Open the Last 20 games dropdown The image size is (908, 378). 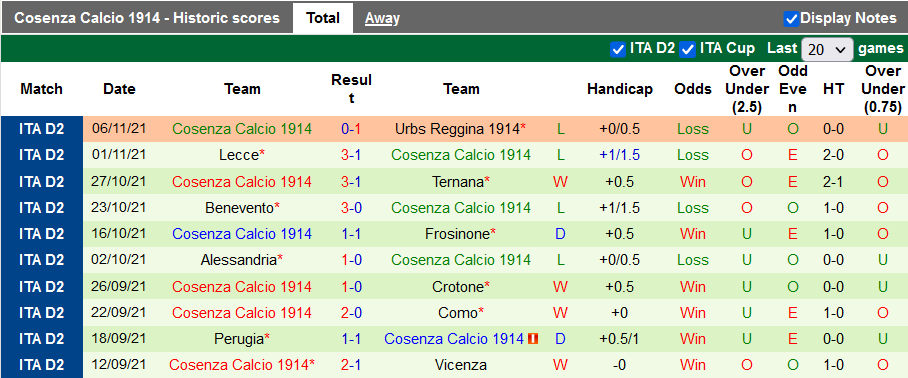pos(827,50)
